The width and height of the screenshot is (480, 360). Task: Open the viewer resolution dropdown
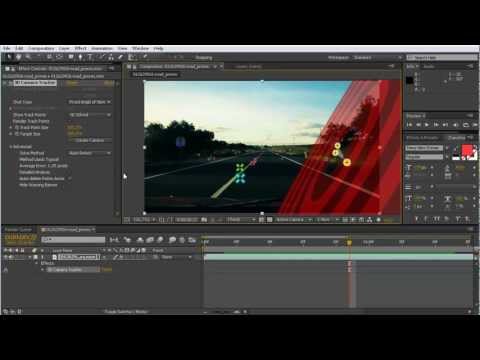coord(241,220)
